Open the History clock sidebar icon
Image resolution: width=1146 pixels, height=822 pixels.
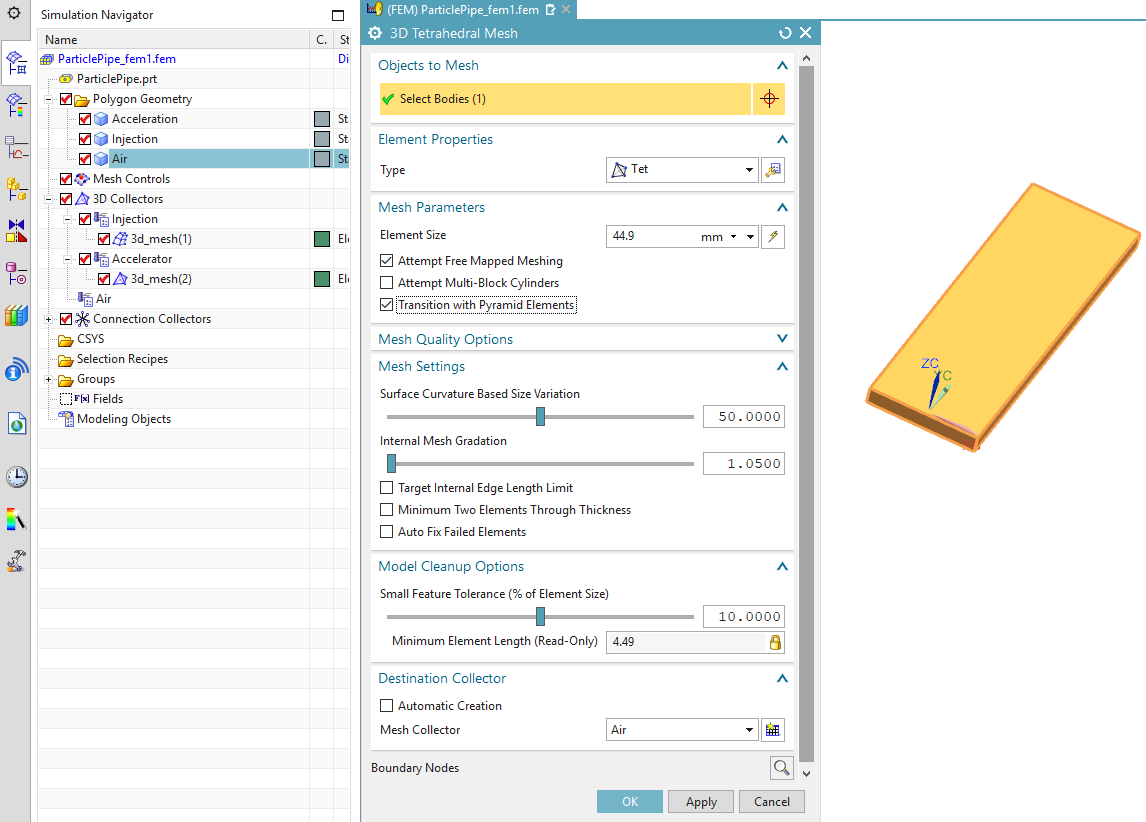[16, 477]
